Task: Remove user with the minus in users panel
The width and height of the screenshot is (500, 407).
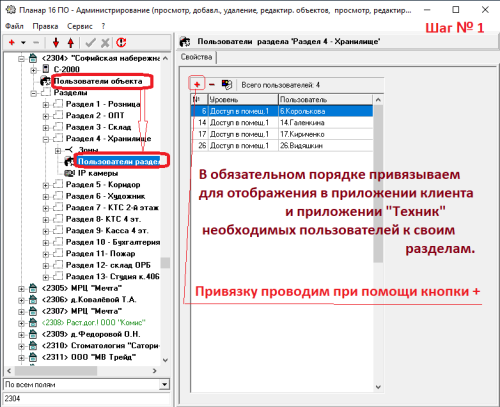Action: [212, 85]
